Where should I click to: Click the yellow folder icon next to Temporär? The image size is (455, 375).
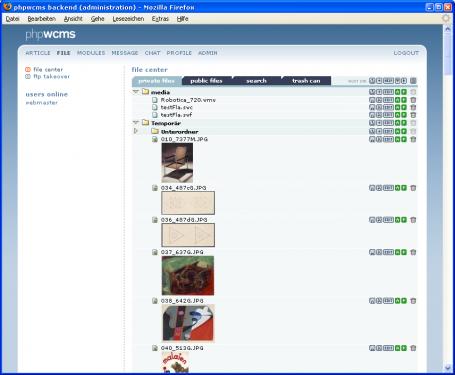click(145, 123)
